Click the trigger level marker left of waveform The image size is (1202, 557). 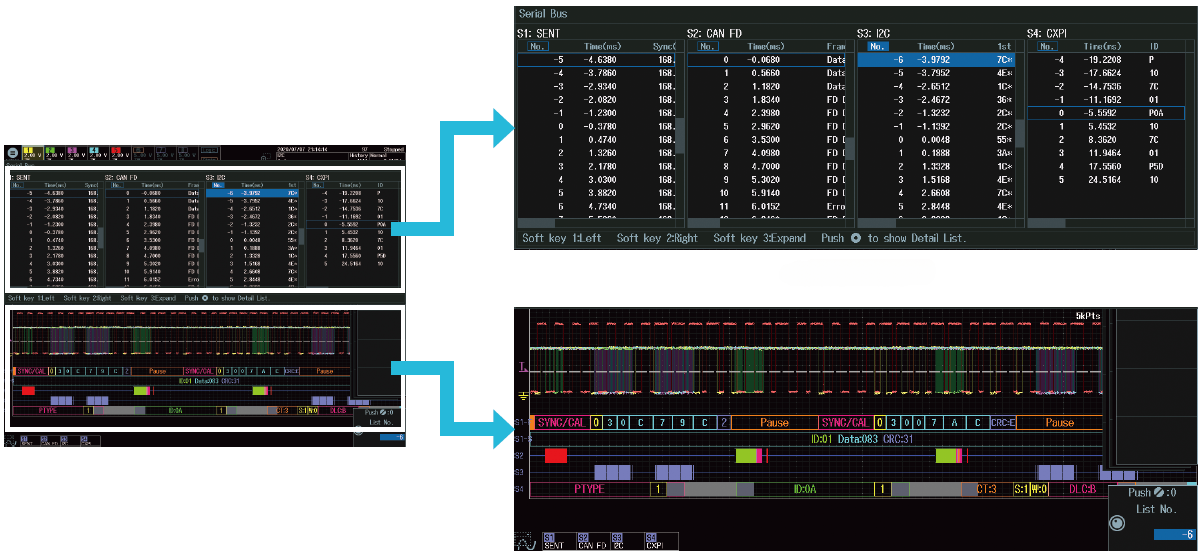[x=521, y=369]
